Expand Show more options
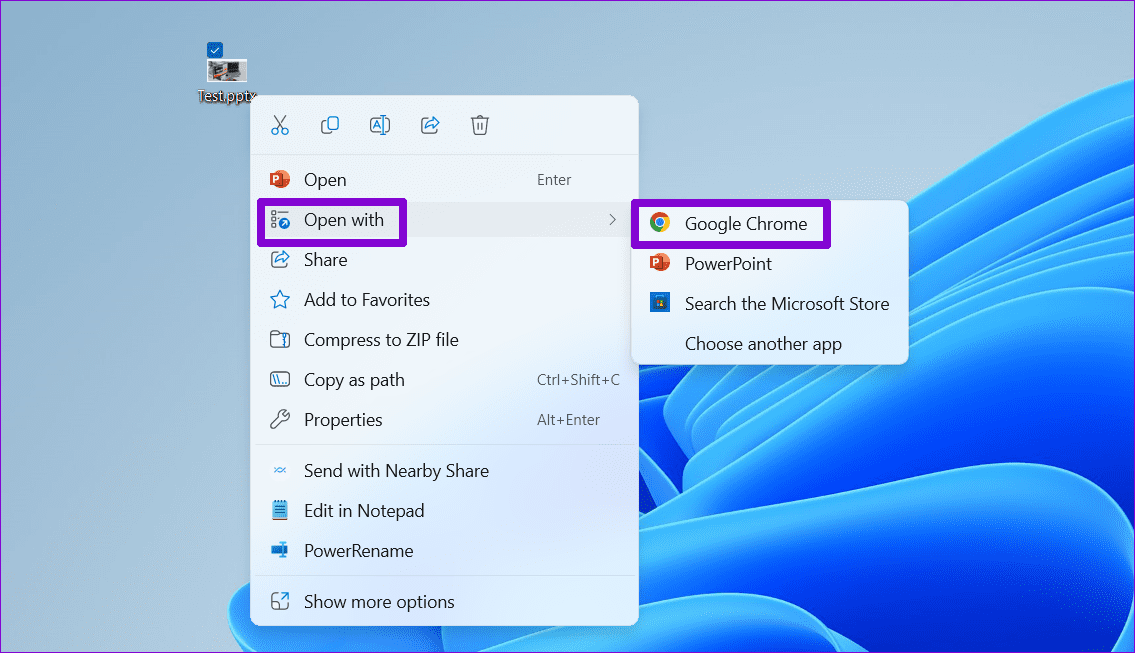 click(x=379, y=601)
